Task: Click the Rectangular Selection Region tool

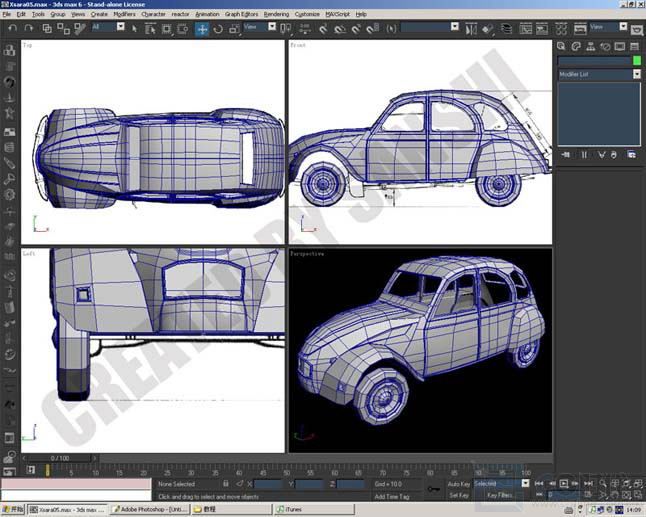Action: [166, 28]
